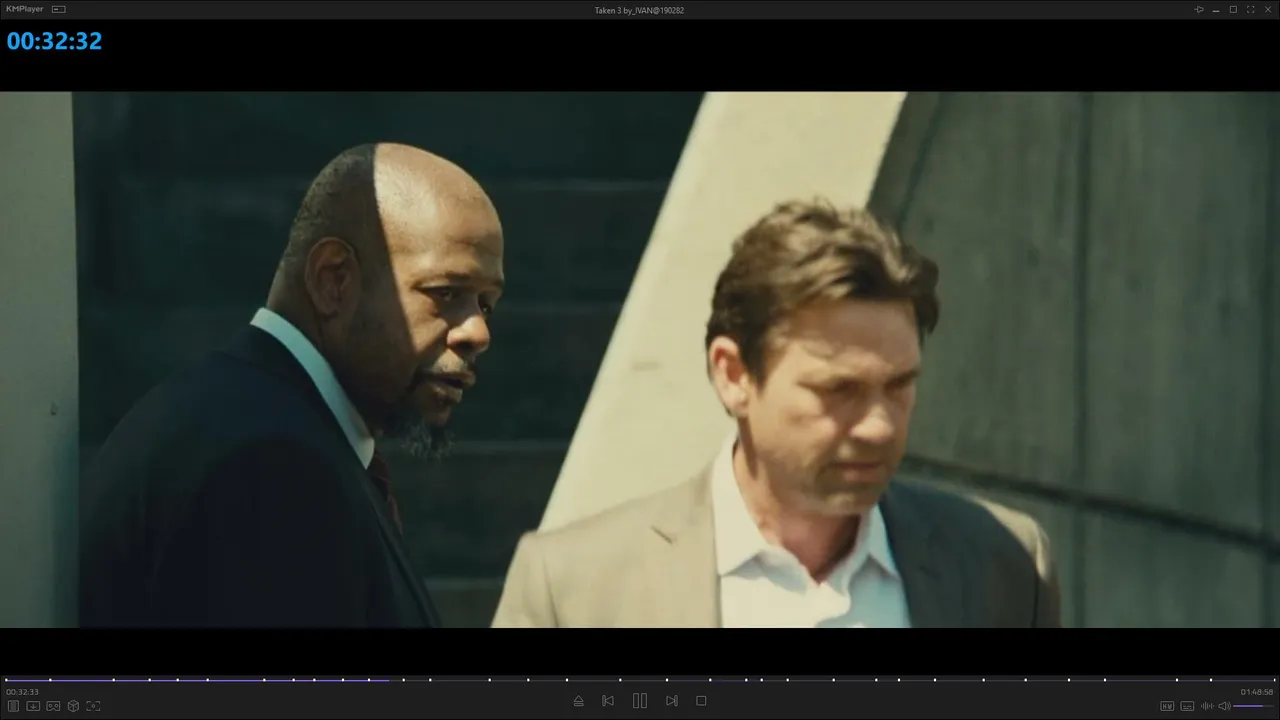The width and height of the screenshot is (1280, 720).
Task: Click the movie video frame
Action: click(640, 360)
